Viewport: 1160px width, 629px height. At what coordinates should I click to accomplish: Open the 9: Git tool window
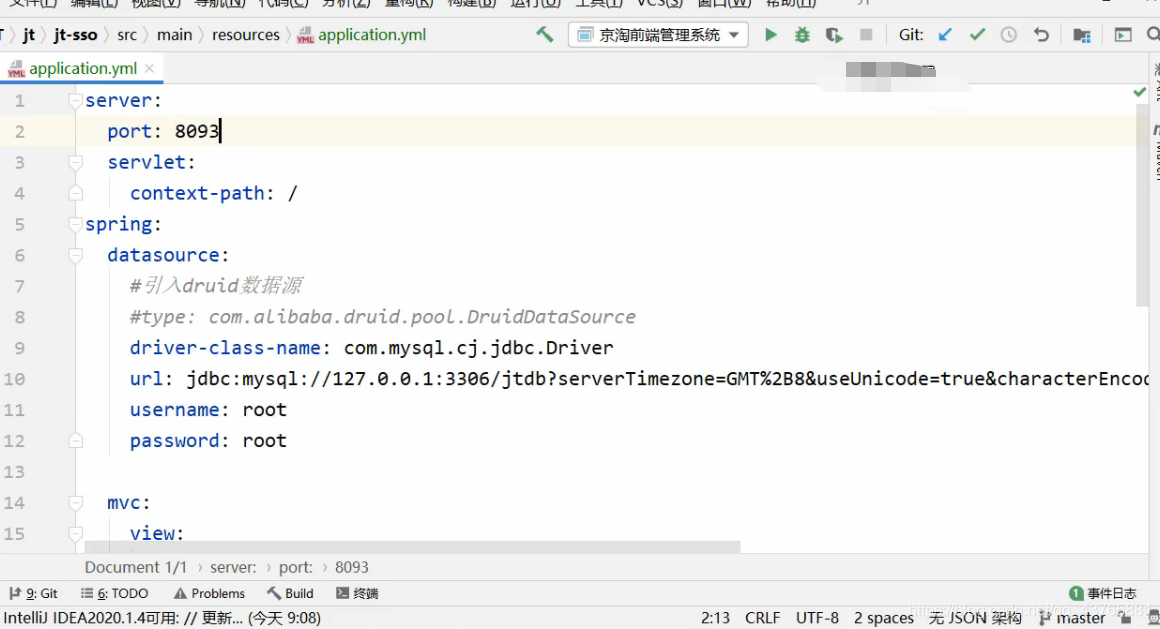33,593
